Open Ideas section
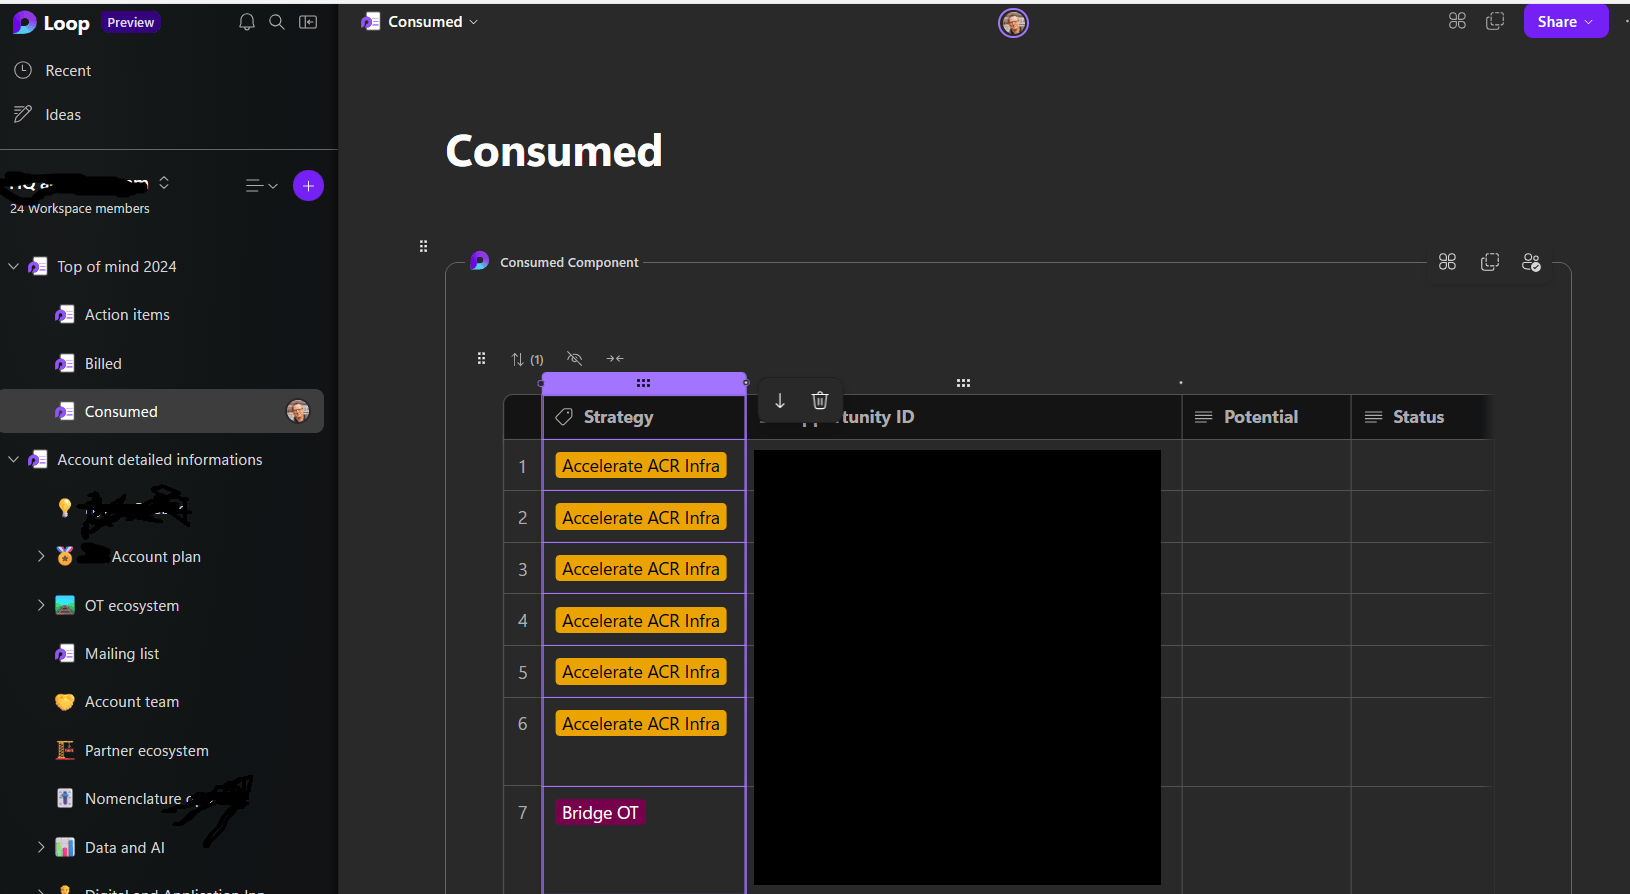 63,115
